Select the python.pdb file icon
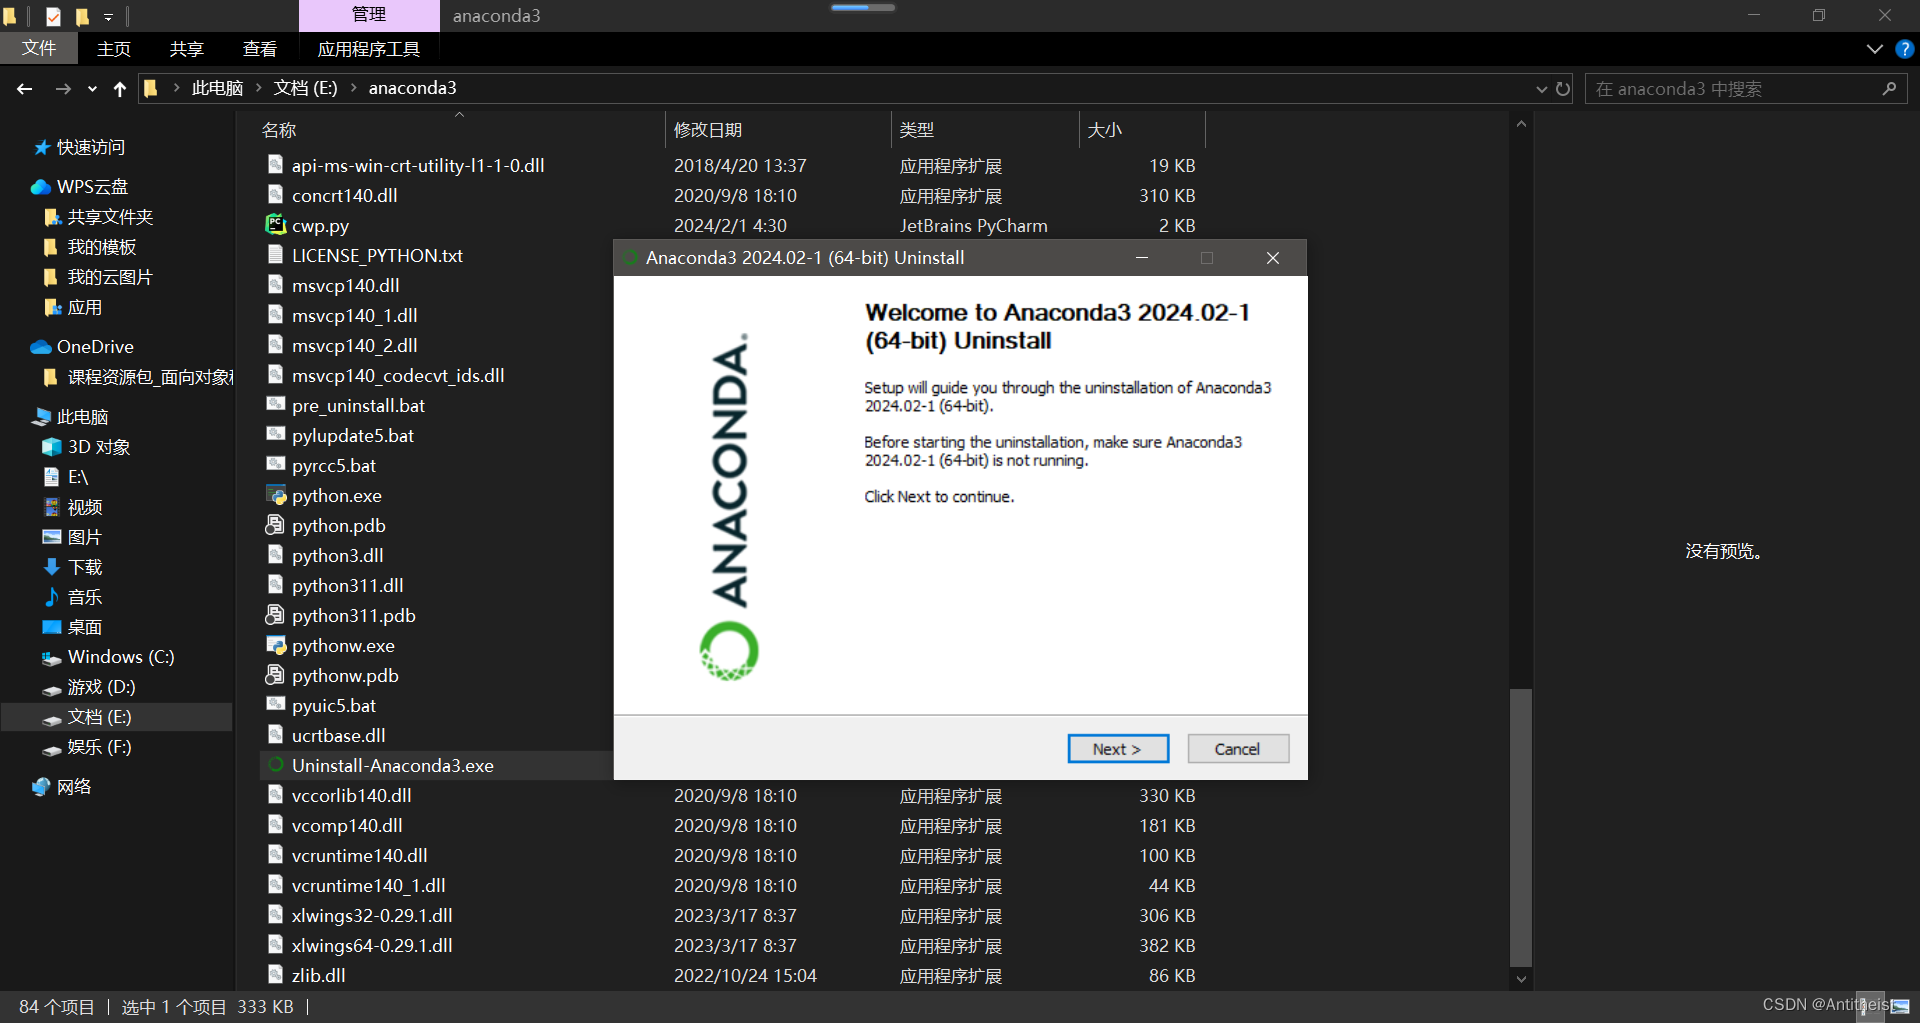The image size is (1920, 1023). click(x=276, y=525)
